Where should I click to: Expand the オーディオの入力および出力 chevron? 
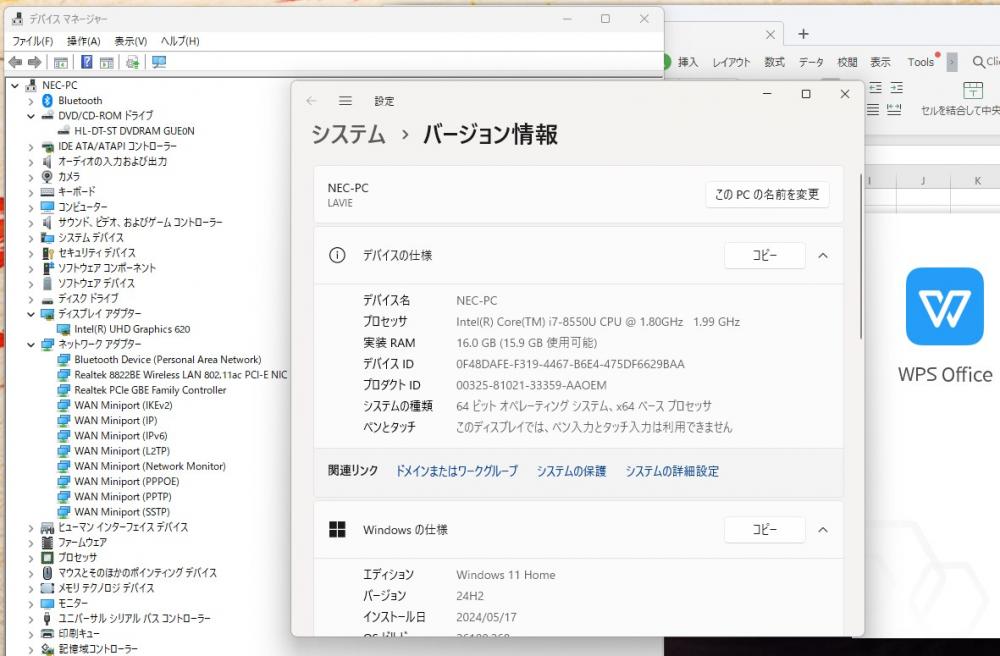(x=31, y=162)
